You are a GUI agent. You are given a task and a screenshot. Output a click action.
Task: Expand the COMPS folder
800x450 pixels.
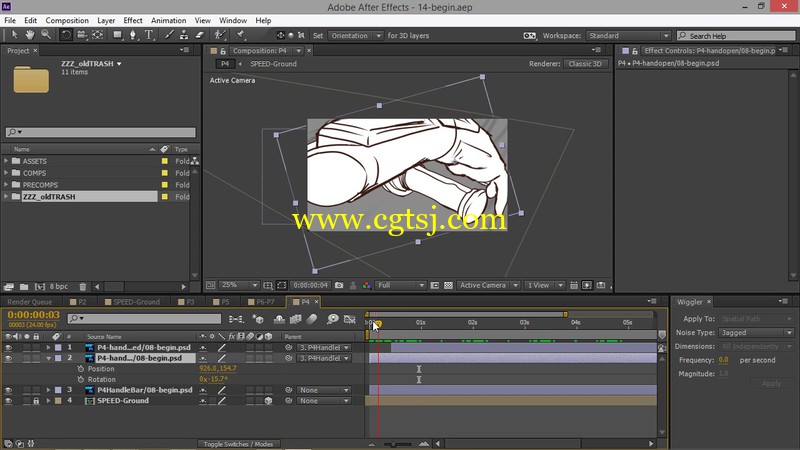coord(6,172)
